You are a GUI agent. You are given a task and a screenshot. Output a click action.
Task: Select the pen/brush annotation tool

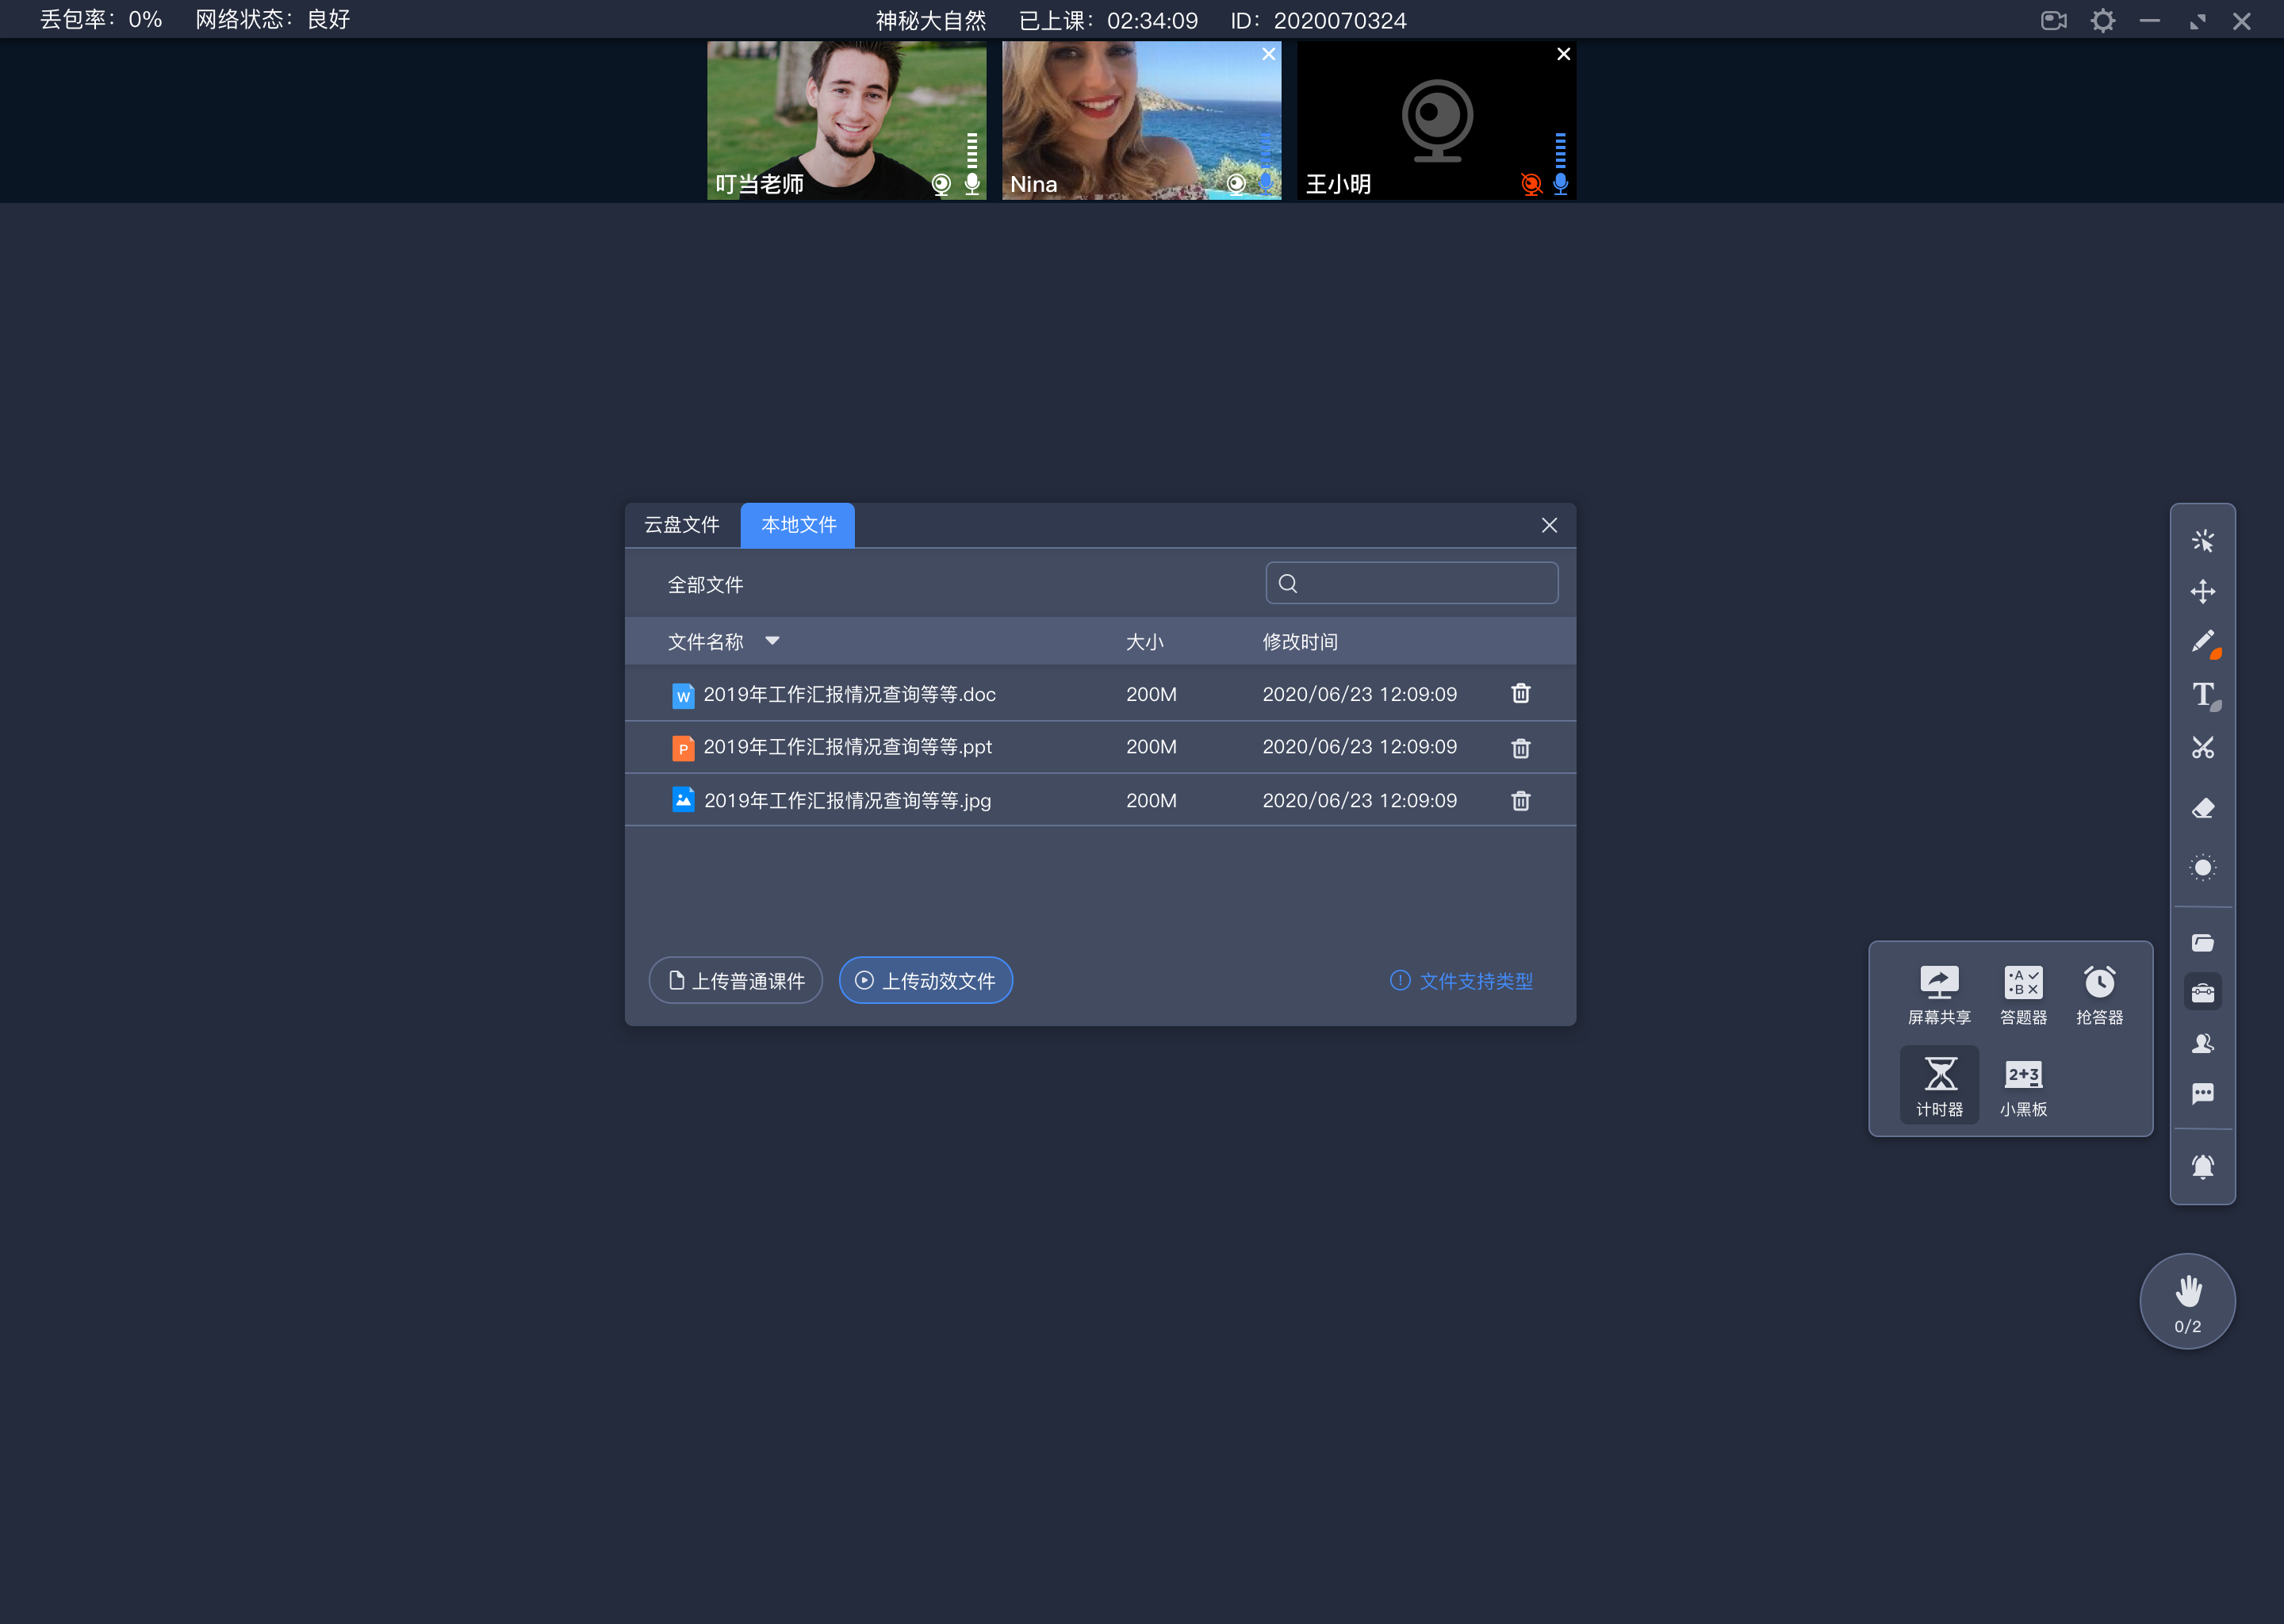point(2203,642)
